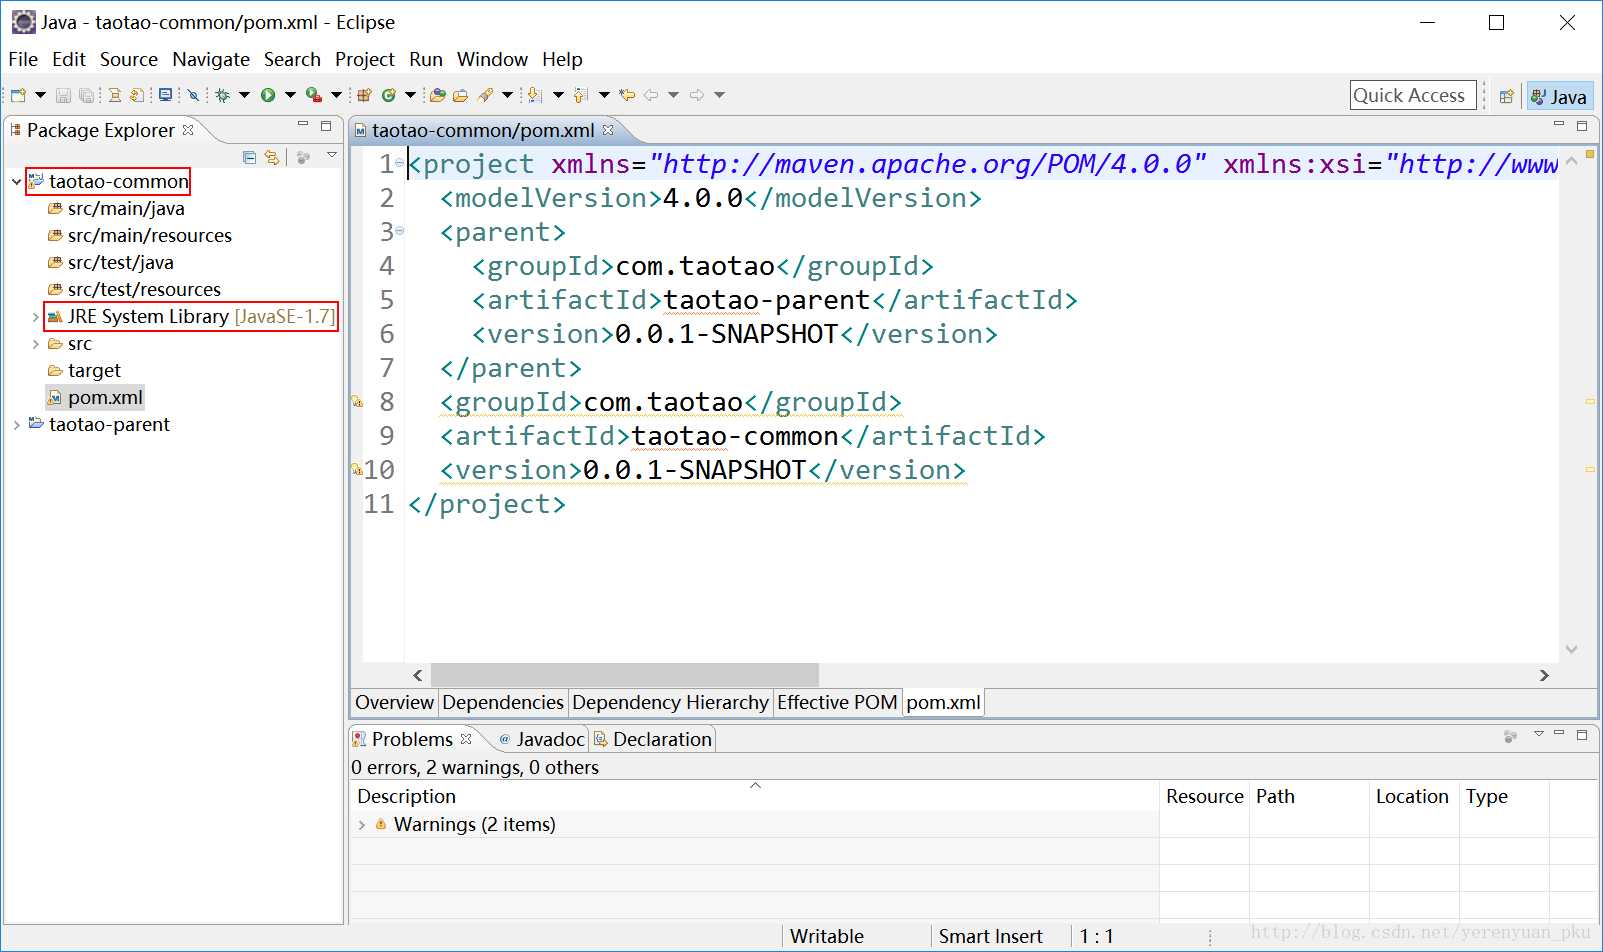Click the Run External Tools icon
This screenshot has width=1603, height=952.
(314, 95)
